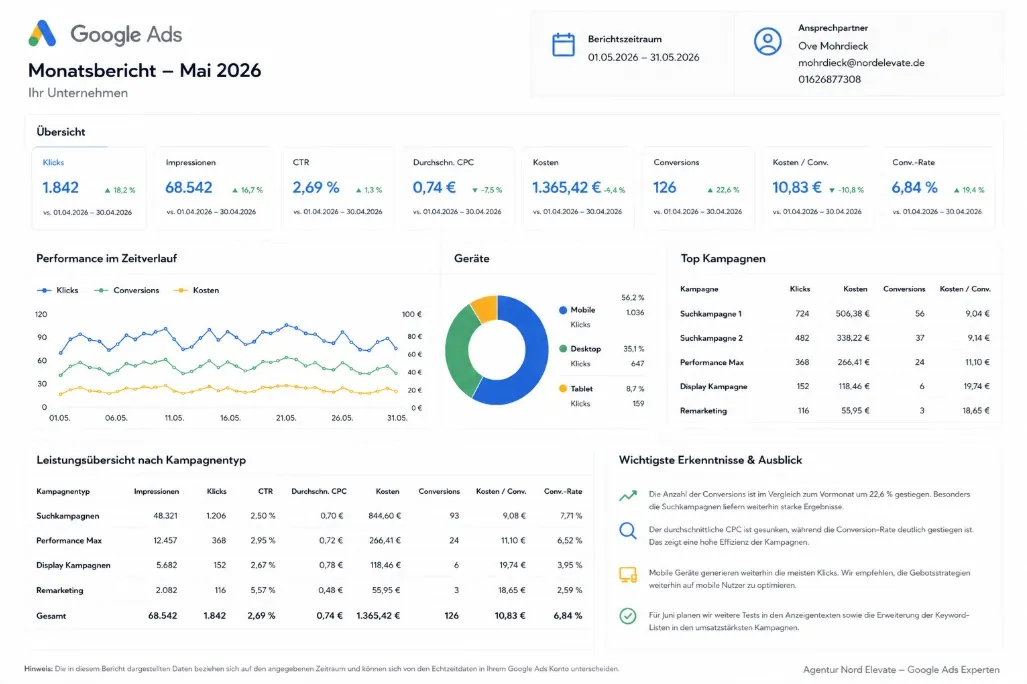
Task: Click the yellow Kosten legend marker
Action: [x=180, y=290]
